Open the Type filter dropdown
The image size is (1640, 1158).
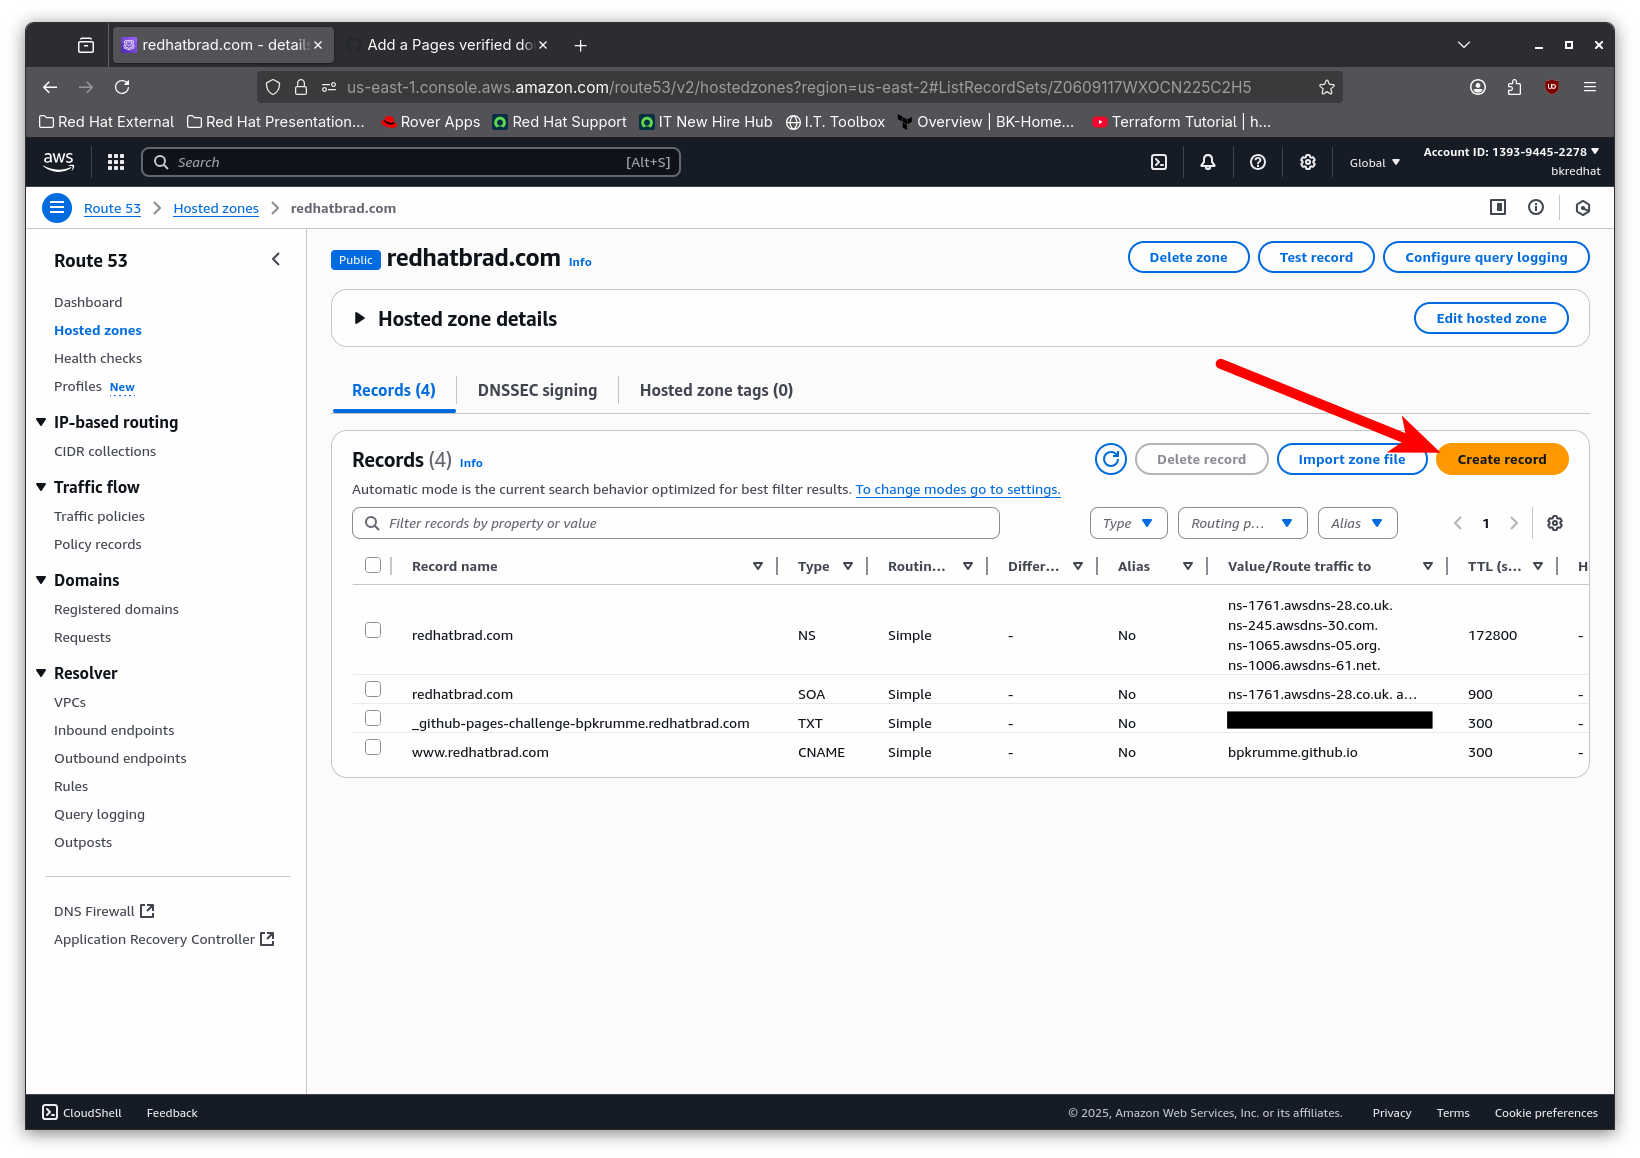[1128, 523]
